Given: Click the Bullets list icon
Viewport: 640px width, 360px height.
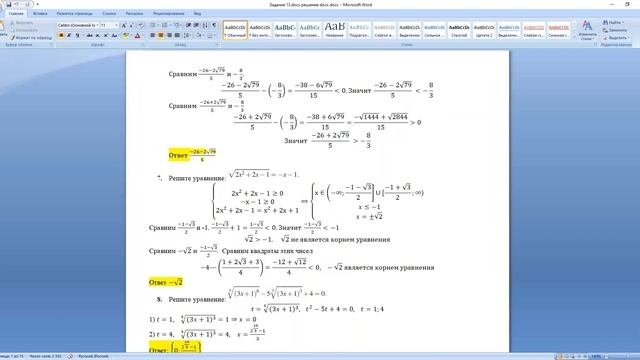Looking at the screenshot, I should pyautogui.click(x=153, y=25).
